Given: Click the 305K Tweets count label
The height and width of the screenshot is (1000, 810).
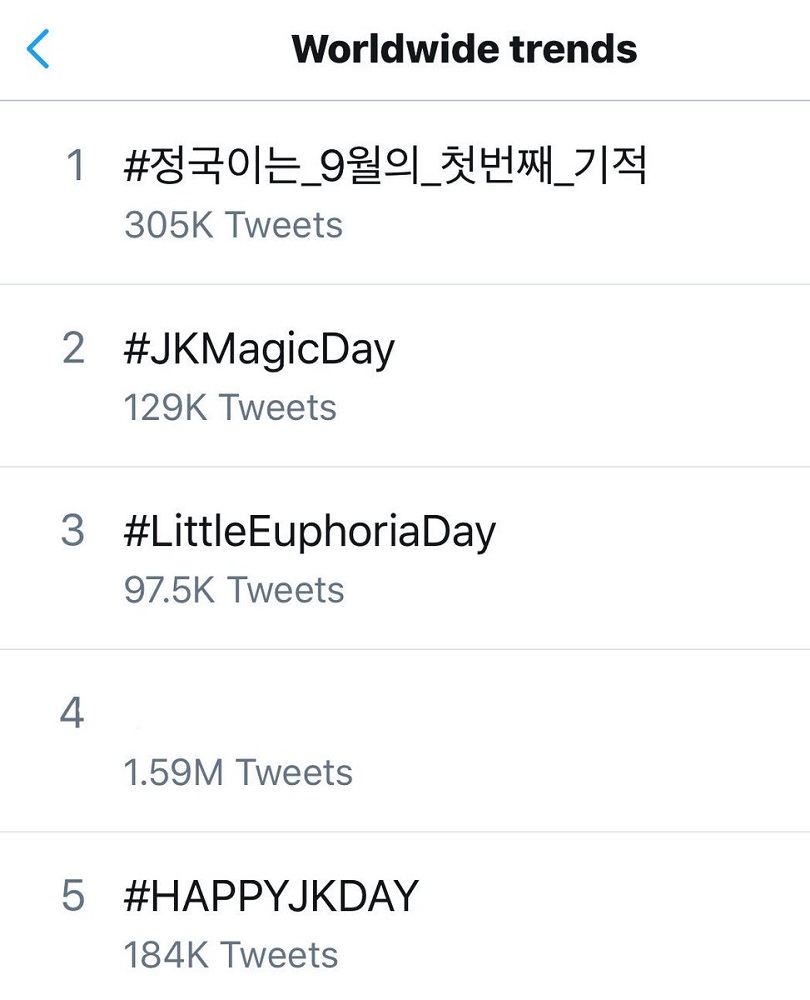Looking at the screenshot, I should click(x=232, y=224).
